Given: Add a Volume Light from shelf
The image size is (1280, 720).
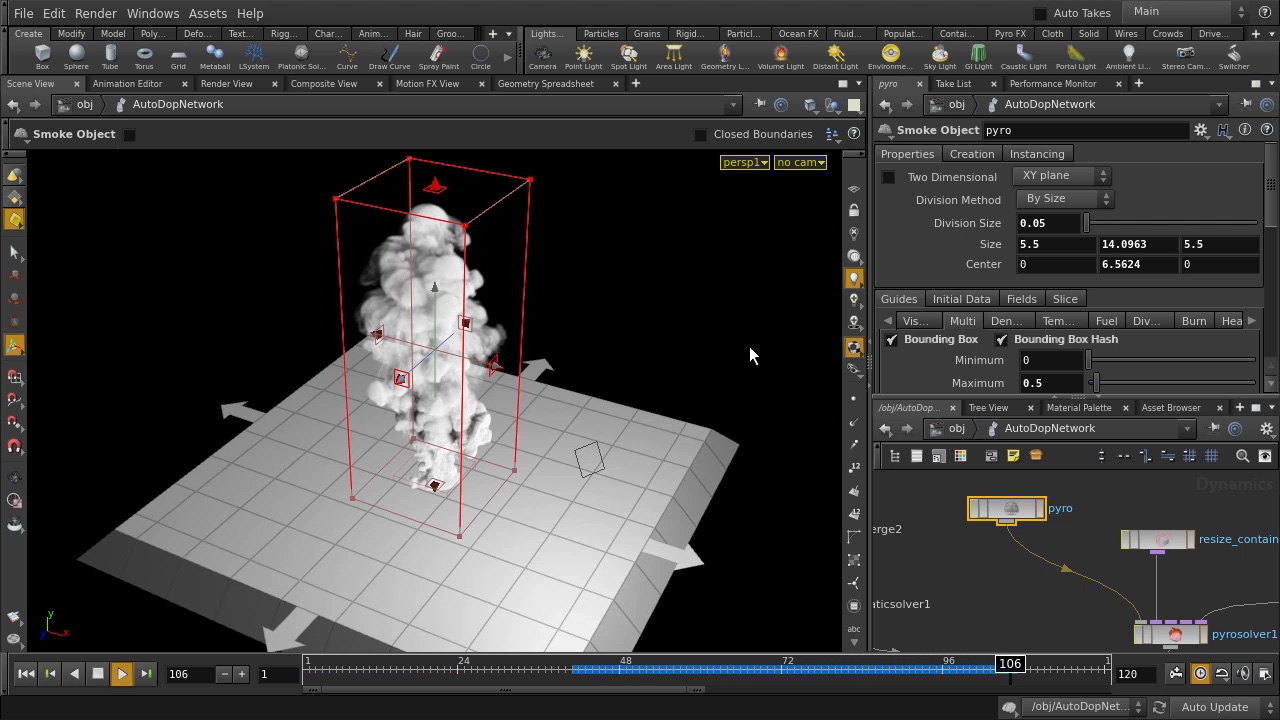Looking at the screenshot, I should point(781,57).
